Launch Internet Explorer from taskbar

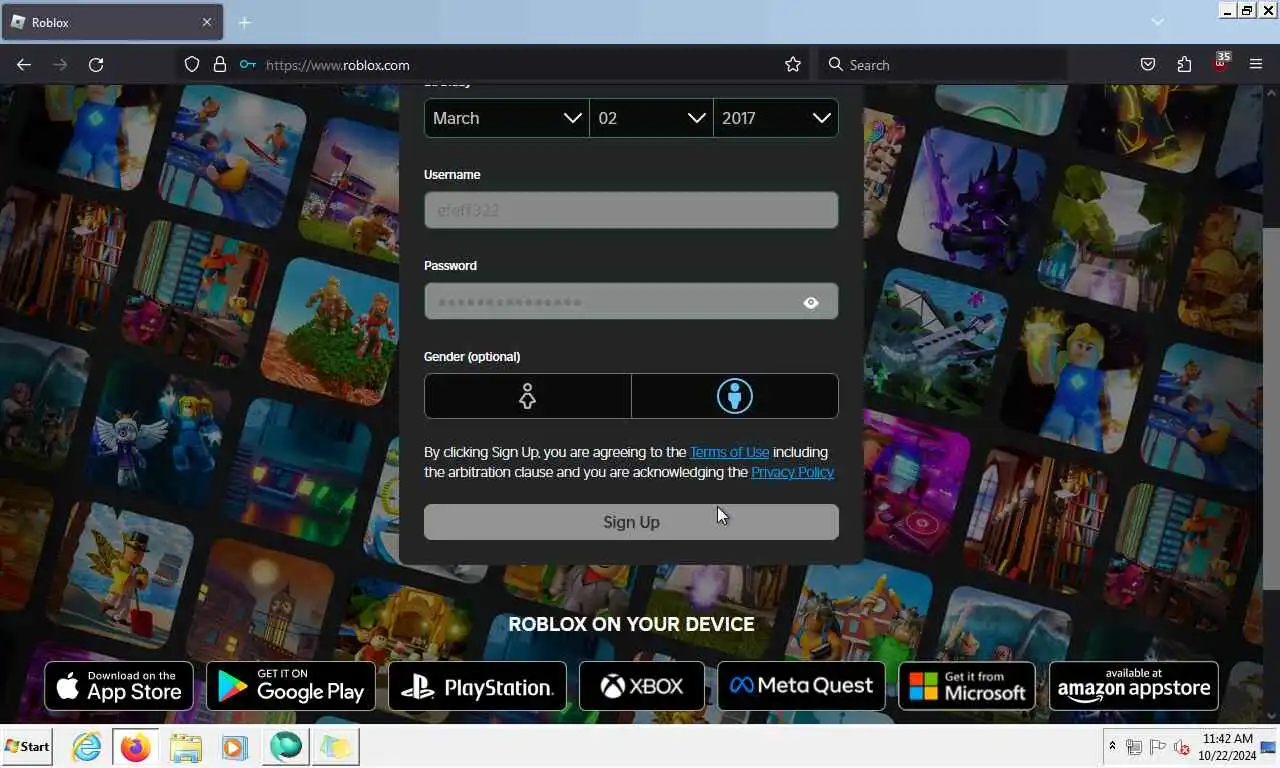point(87,747)
